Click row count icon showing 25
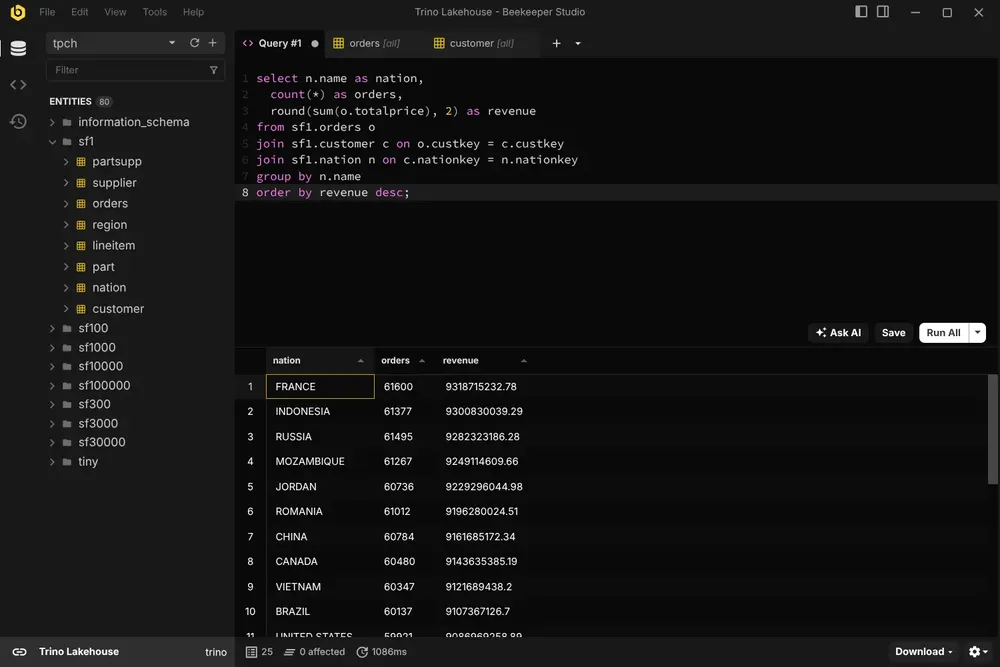1000x667 pixels. [x=259, y=652]
